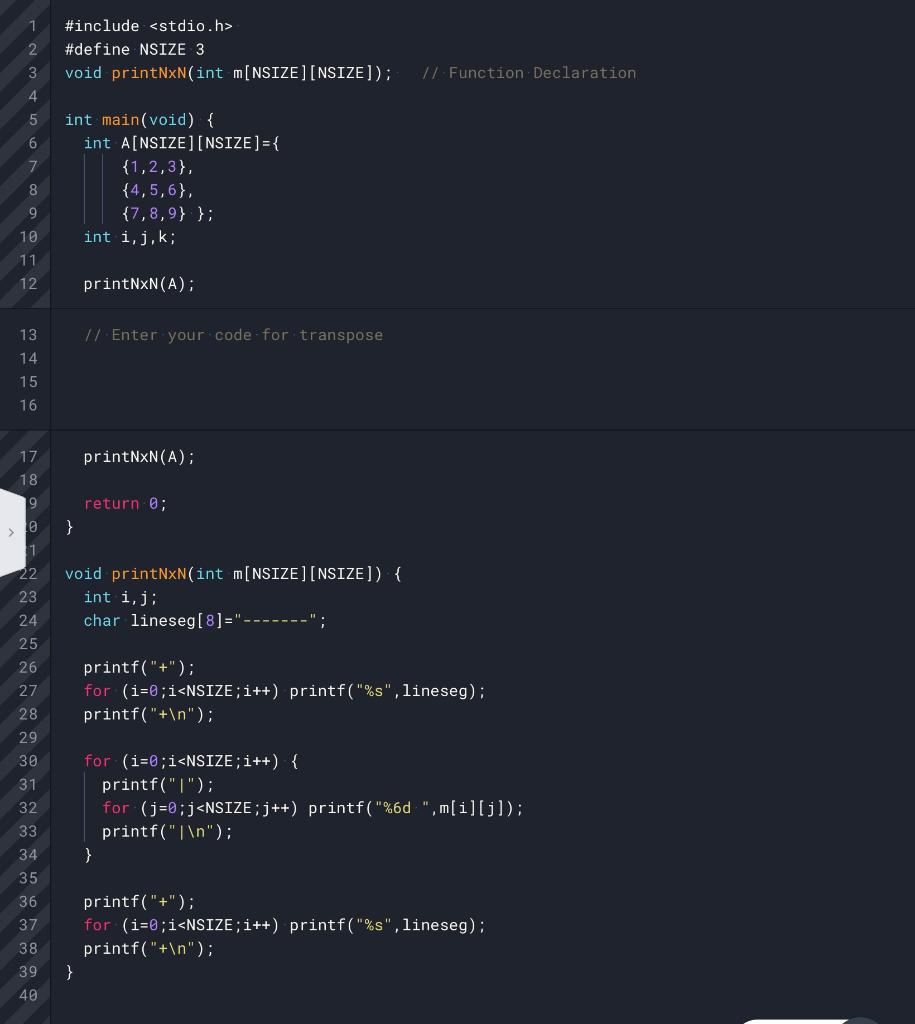Screen dimensions: 915x1024
Task: Click the {1,2,3}, array row
Action: [x=157, y=167]
